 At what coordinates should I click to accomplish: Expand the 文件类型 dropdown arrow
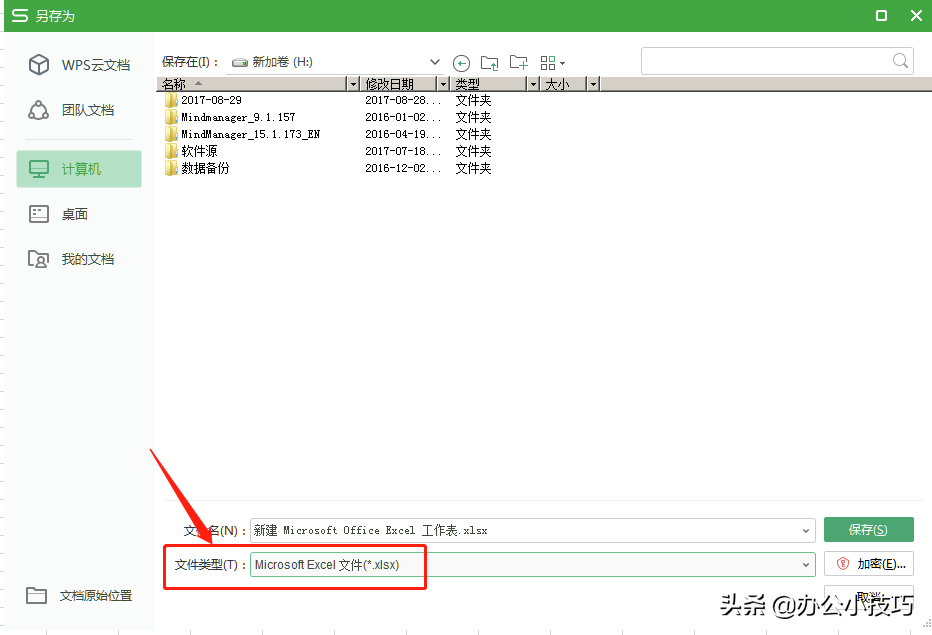(806, 564)
